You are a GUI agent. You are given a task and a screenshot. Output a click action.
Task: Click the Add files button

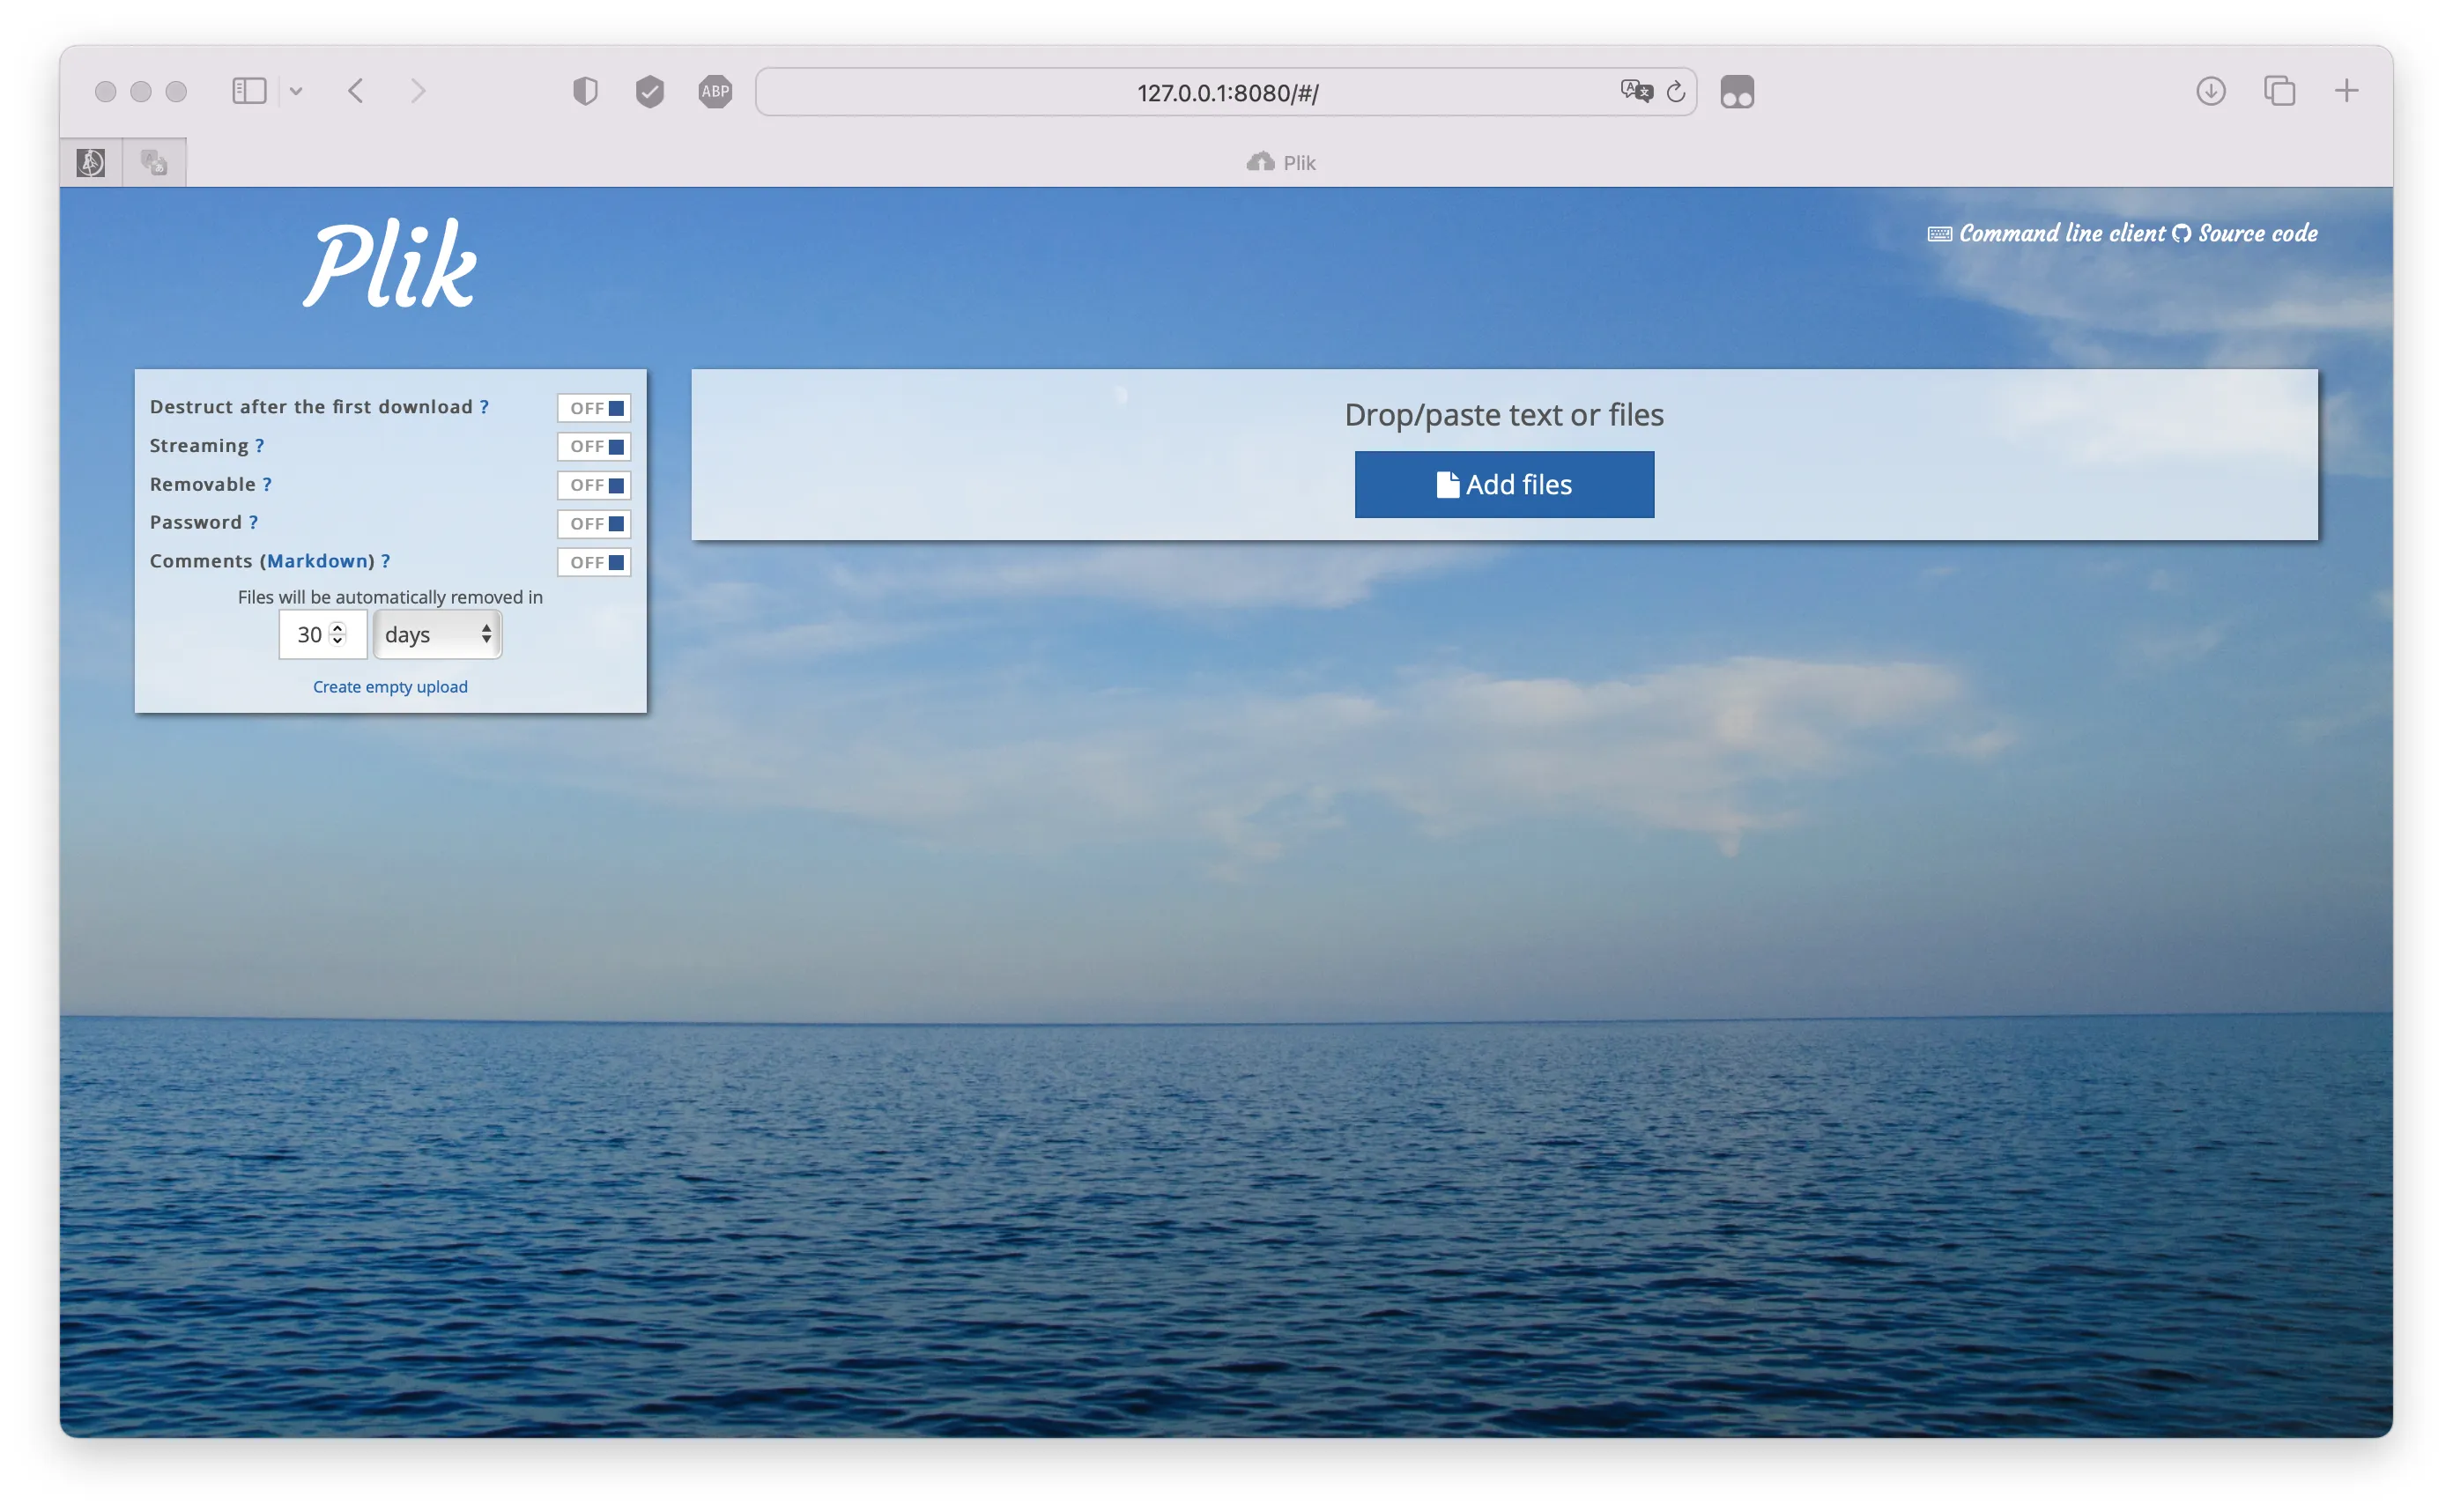[x=1504, y=485]
